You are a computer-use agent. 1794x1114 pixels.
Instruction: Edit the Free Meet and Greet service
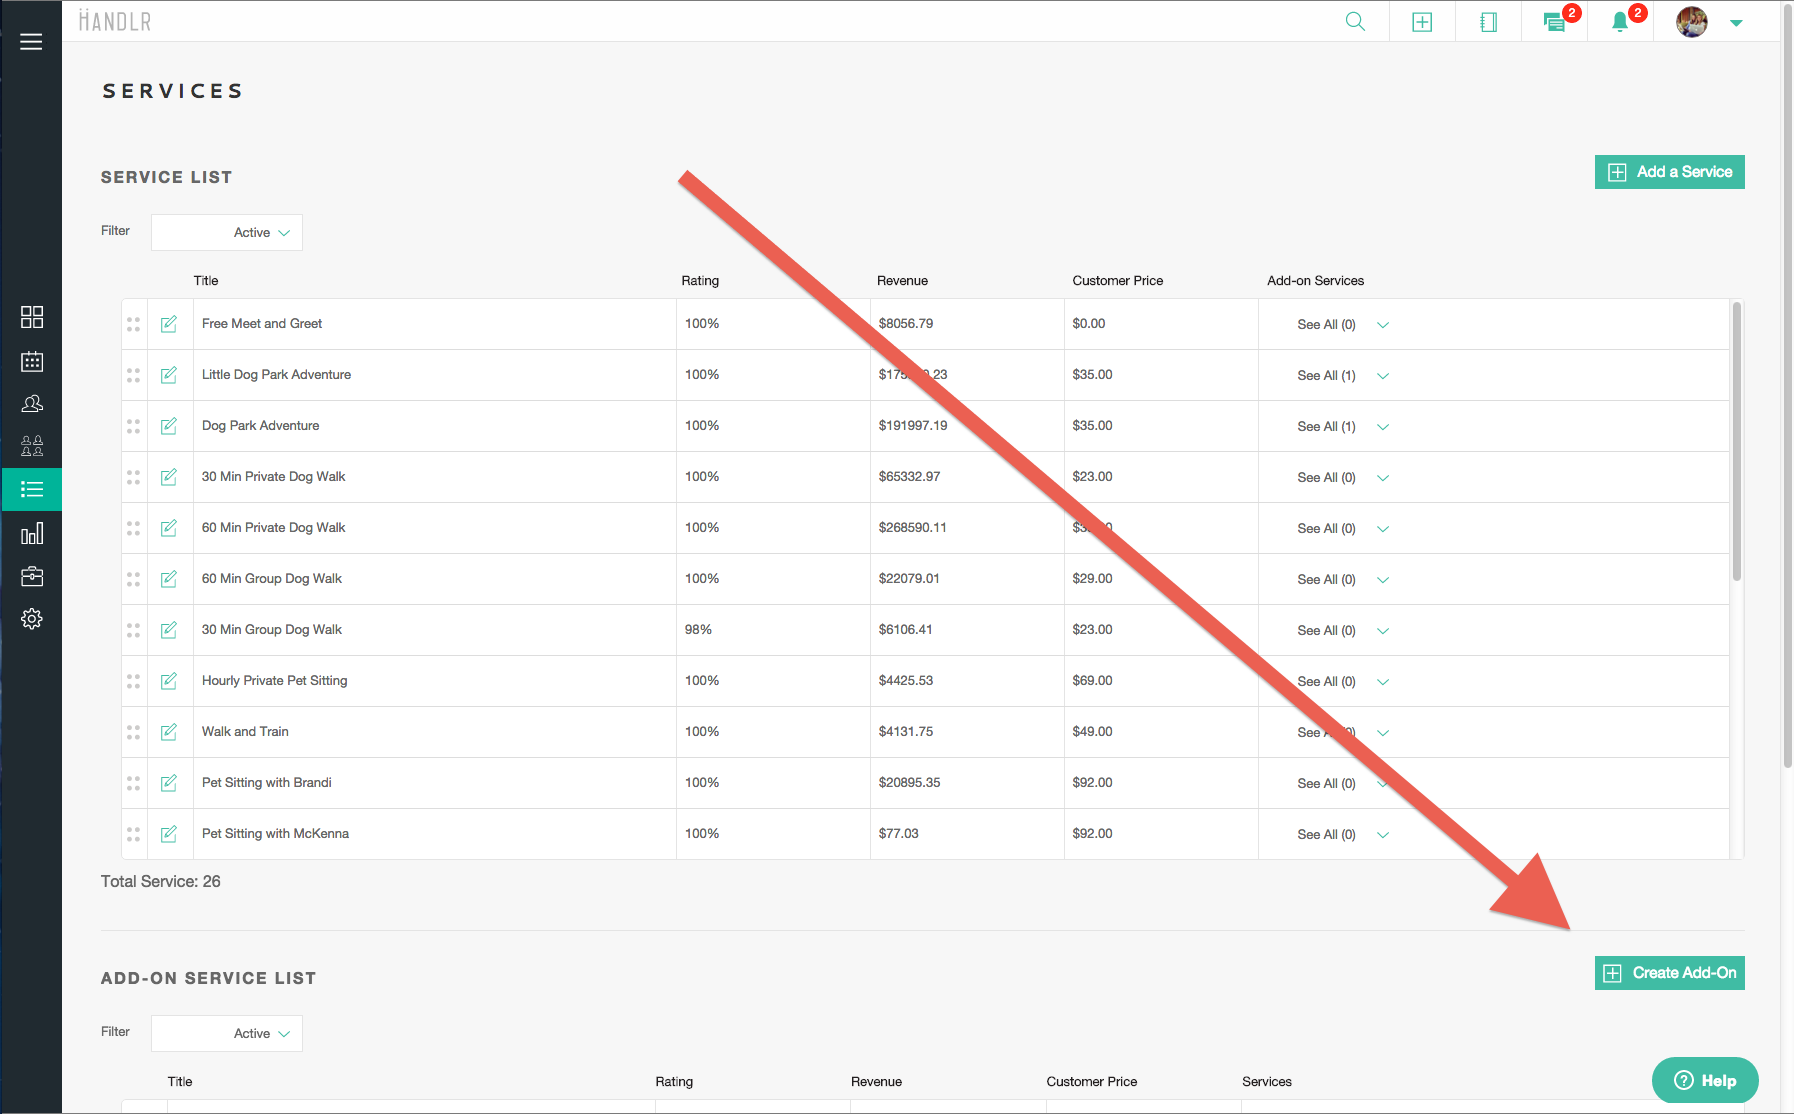point(169,324)
